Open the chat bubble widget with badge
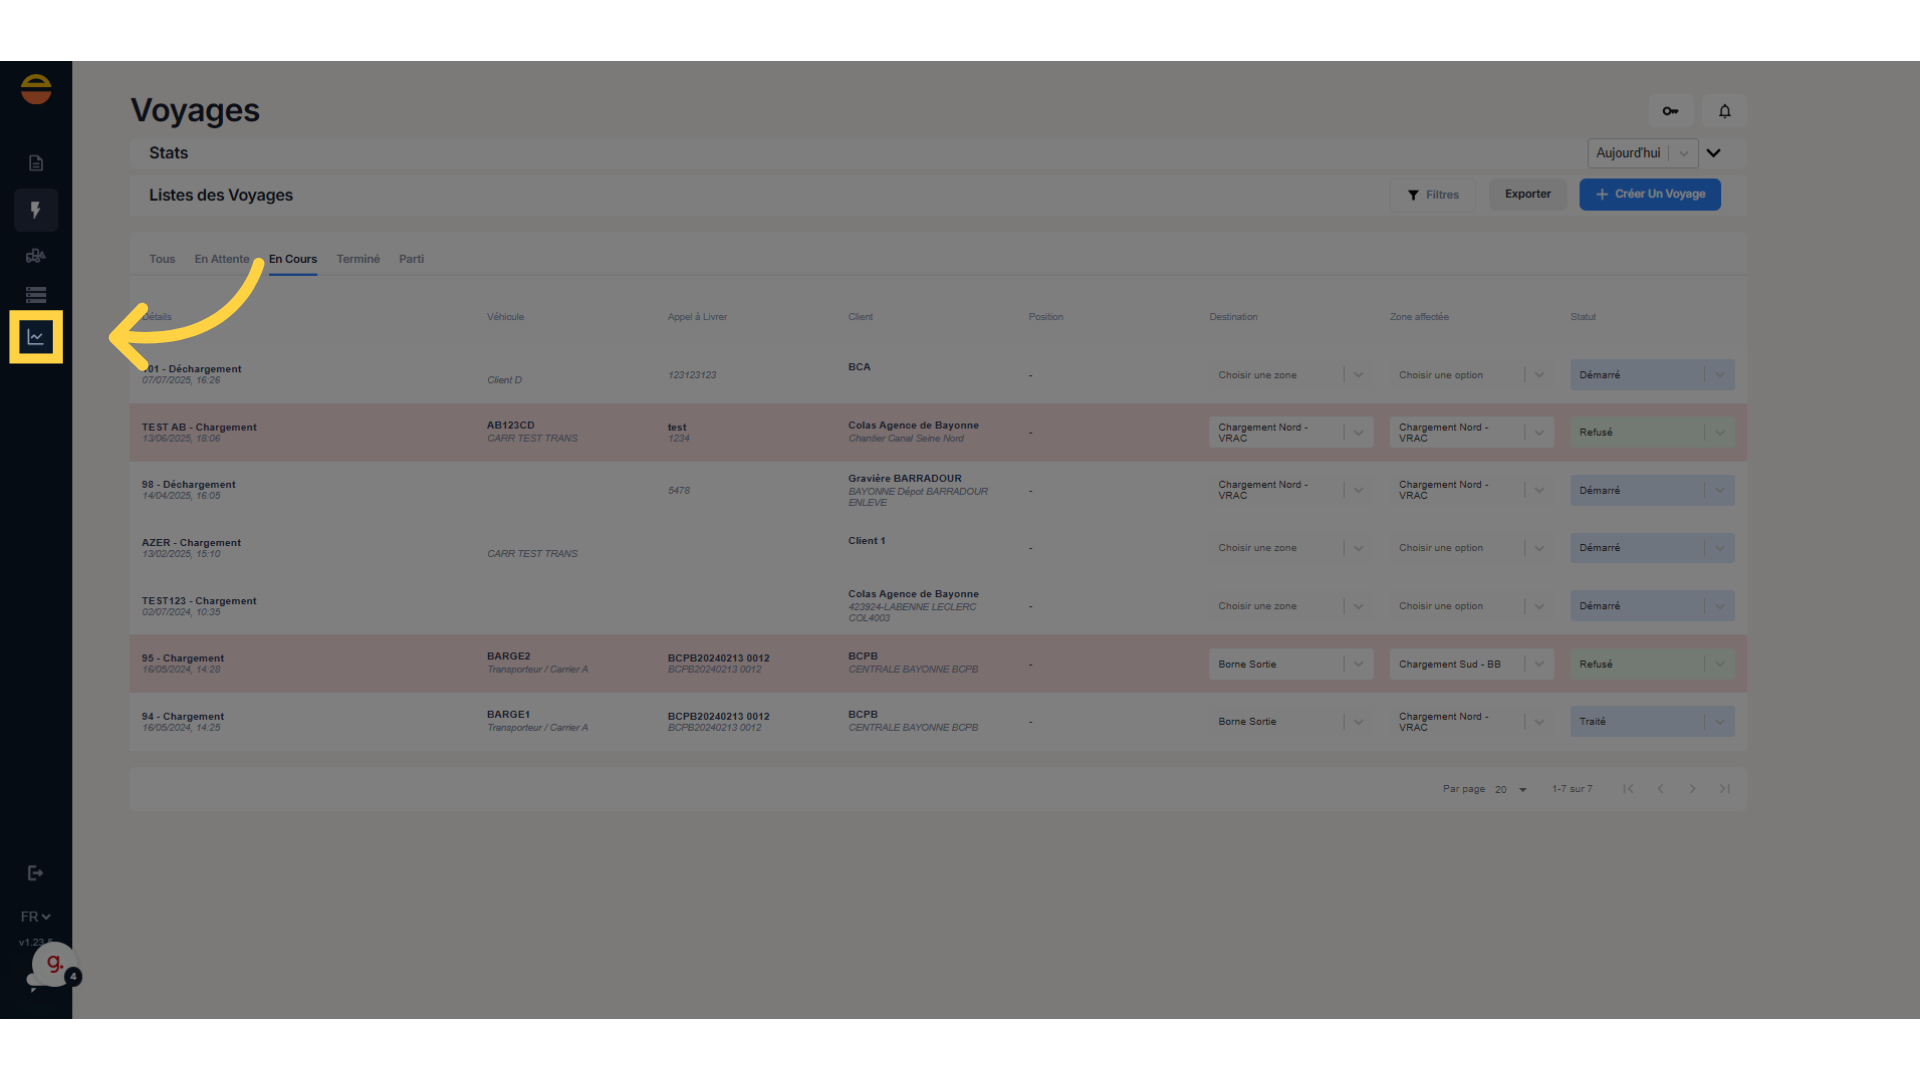Screen dimensions: 1920x1080 point(52,966)
